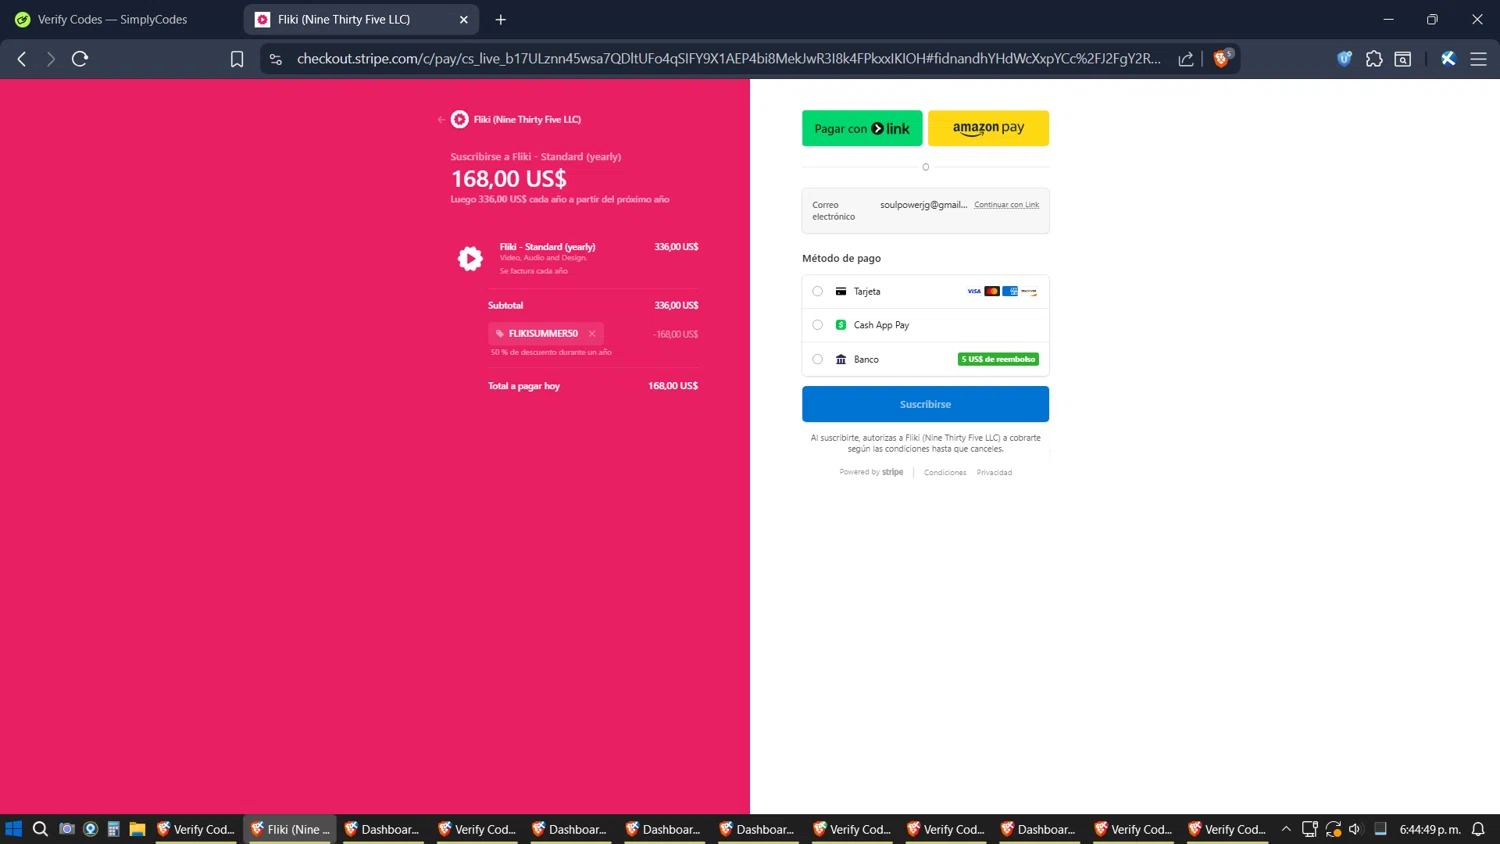Click the browser Forward arrow
The image size is (1500, 844).
[50, 59]
